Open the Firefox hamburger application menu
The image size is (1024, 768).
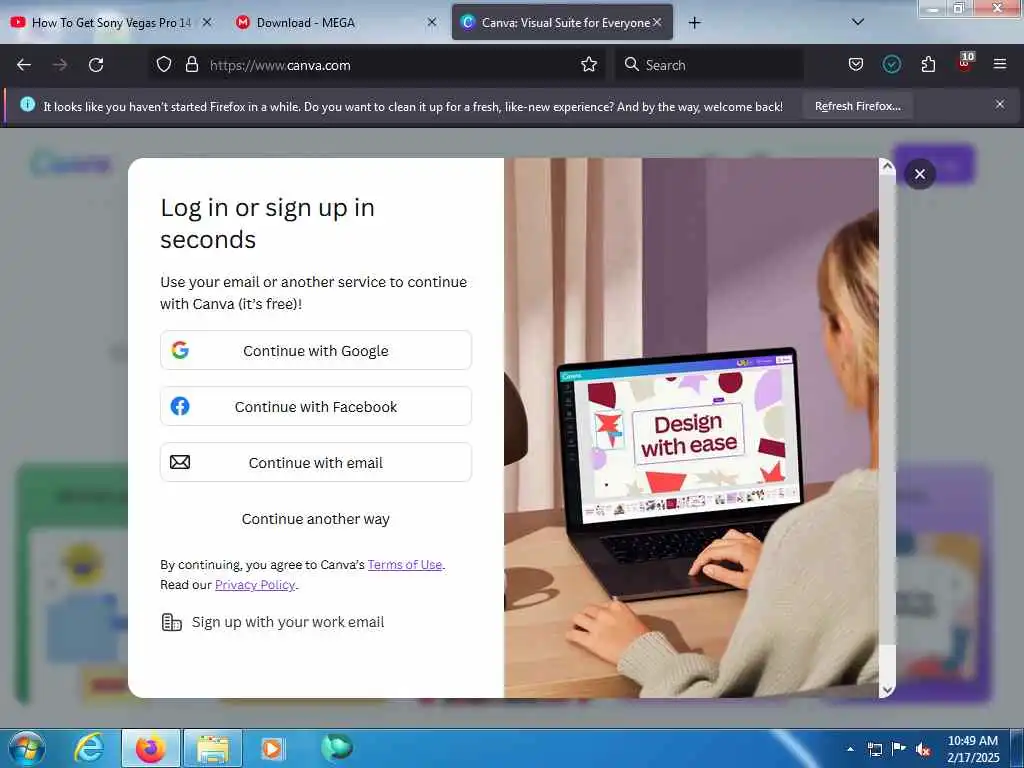coord(1000,64)
